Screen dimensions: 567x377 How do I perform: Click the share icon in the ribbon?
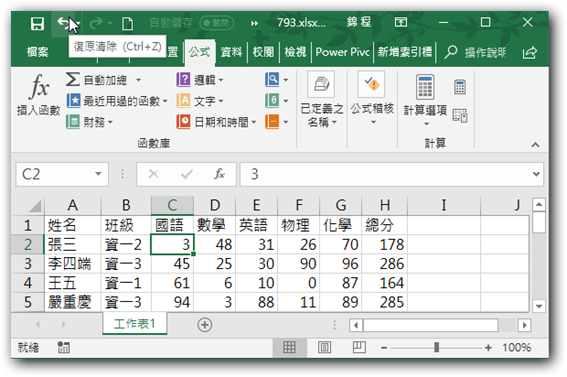click(x=529, y=53)
